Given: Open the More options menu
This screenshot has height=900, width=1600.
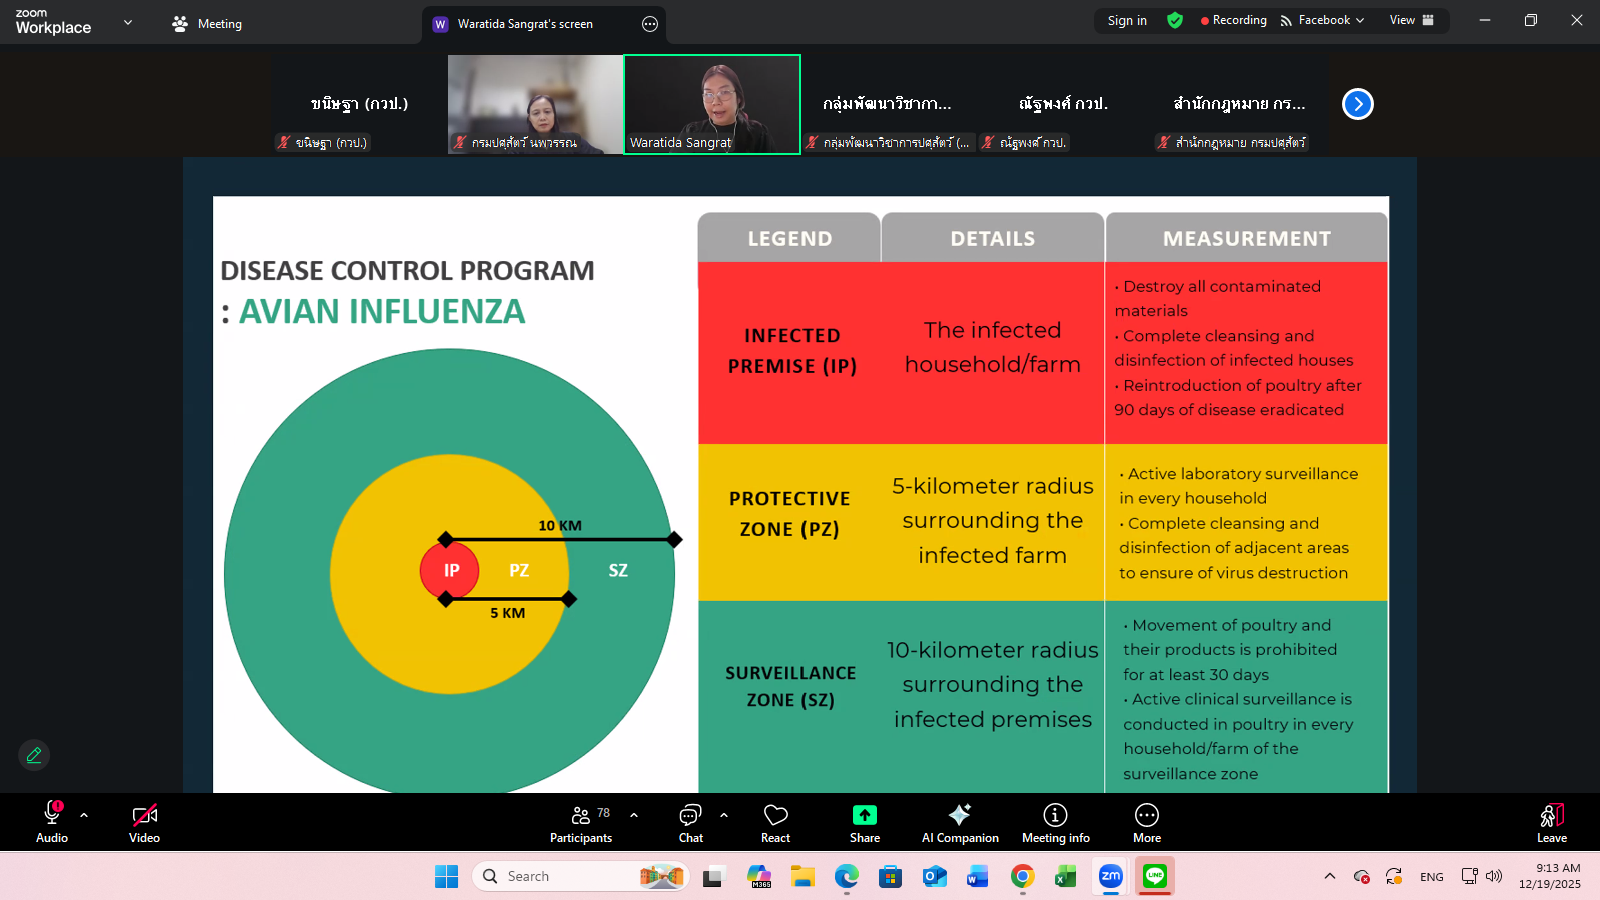Looking at the screenshot, I should [1146, 823].
